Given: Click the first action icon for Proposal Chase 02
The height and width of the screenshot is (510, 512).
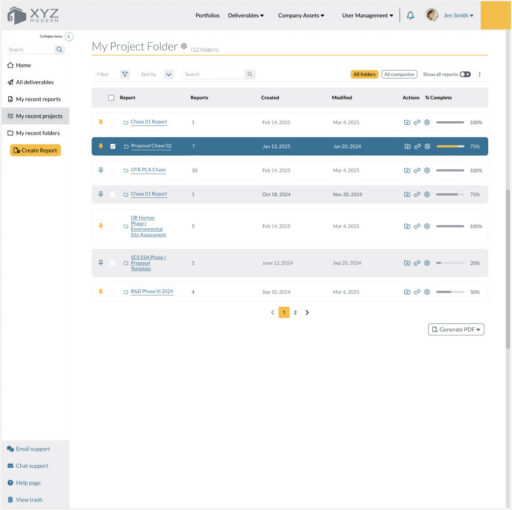Looking at the screenshot, I should pyautogui.click(x=407, y=146).
